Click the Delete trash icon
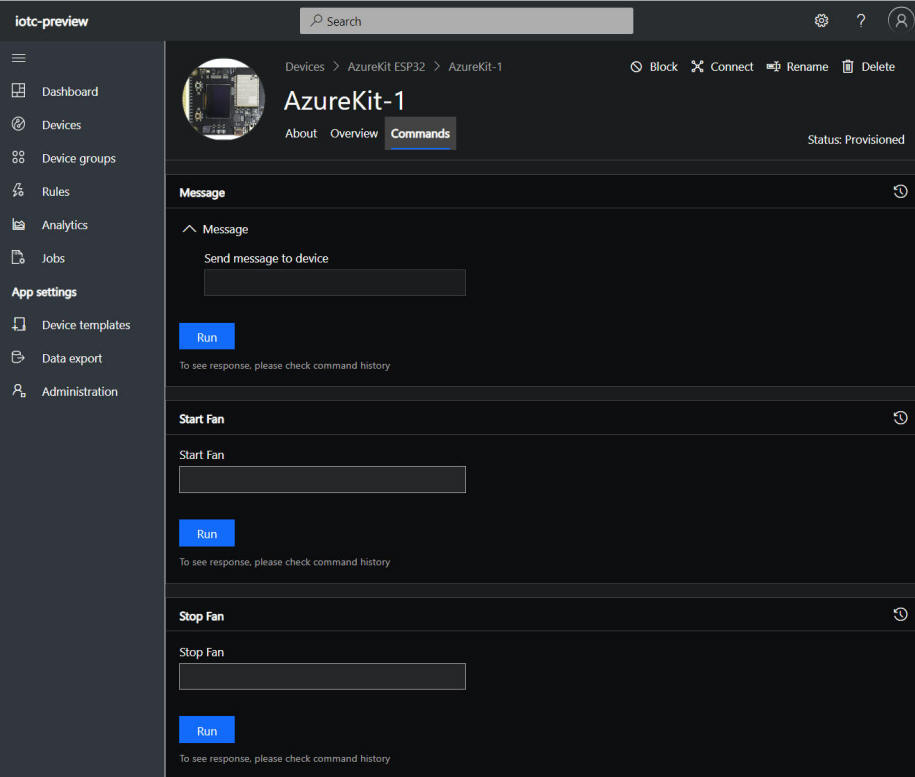 tap(848, 66)
